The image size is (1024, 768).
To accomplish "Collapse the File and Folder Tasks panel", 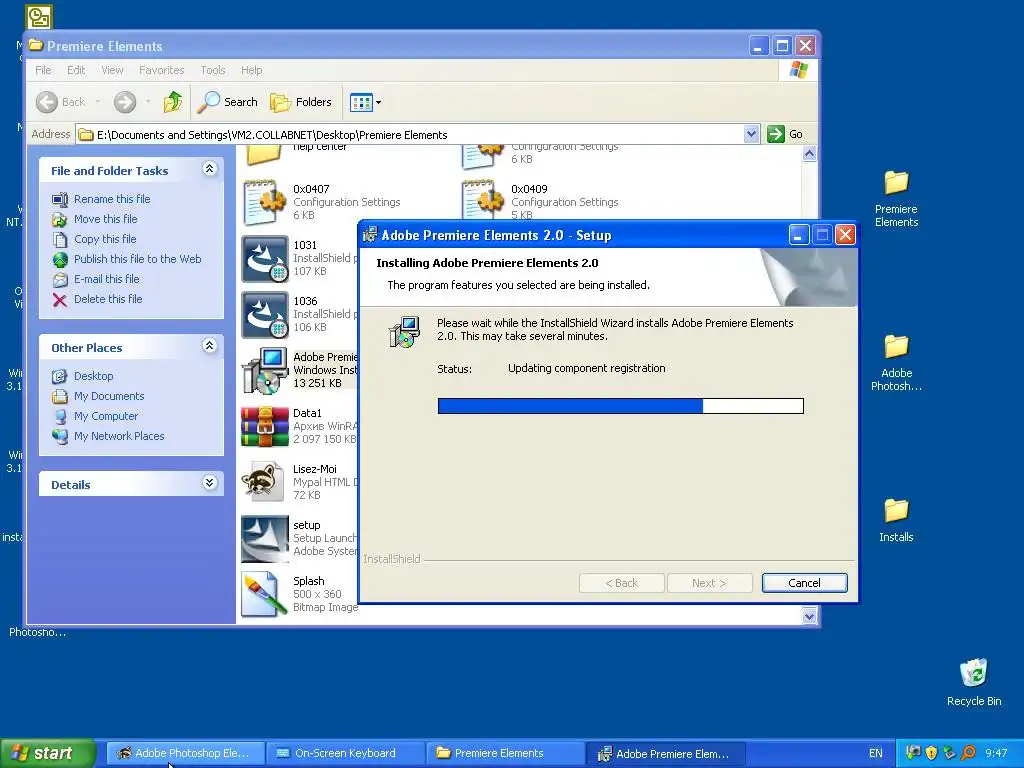I will pyautogui.click(x=209, y=169).
